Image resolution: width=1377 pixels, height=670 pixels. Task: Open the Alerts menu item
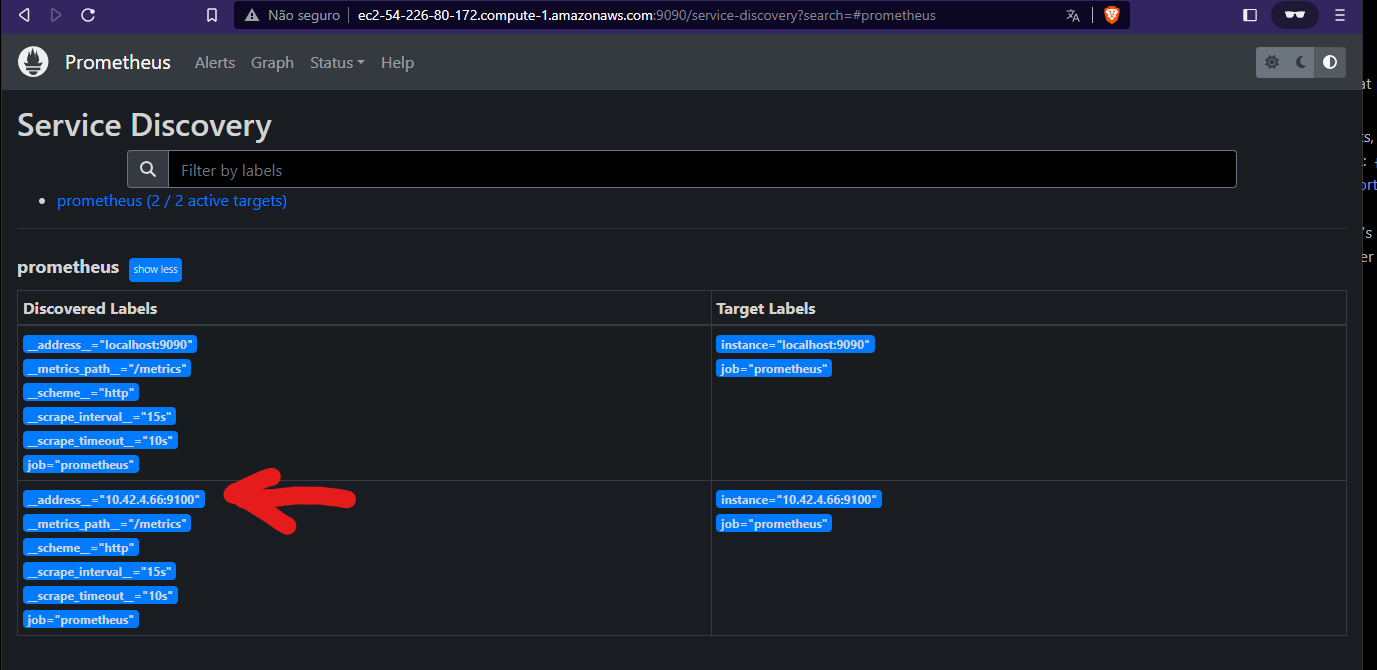click(x=215, y=62)
